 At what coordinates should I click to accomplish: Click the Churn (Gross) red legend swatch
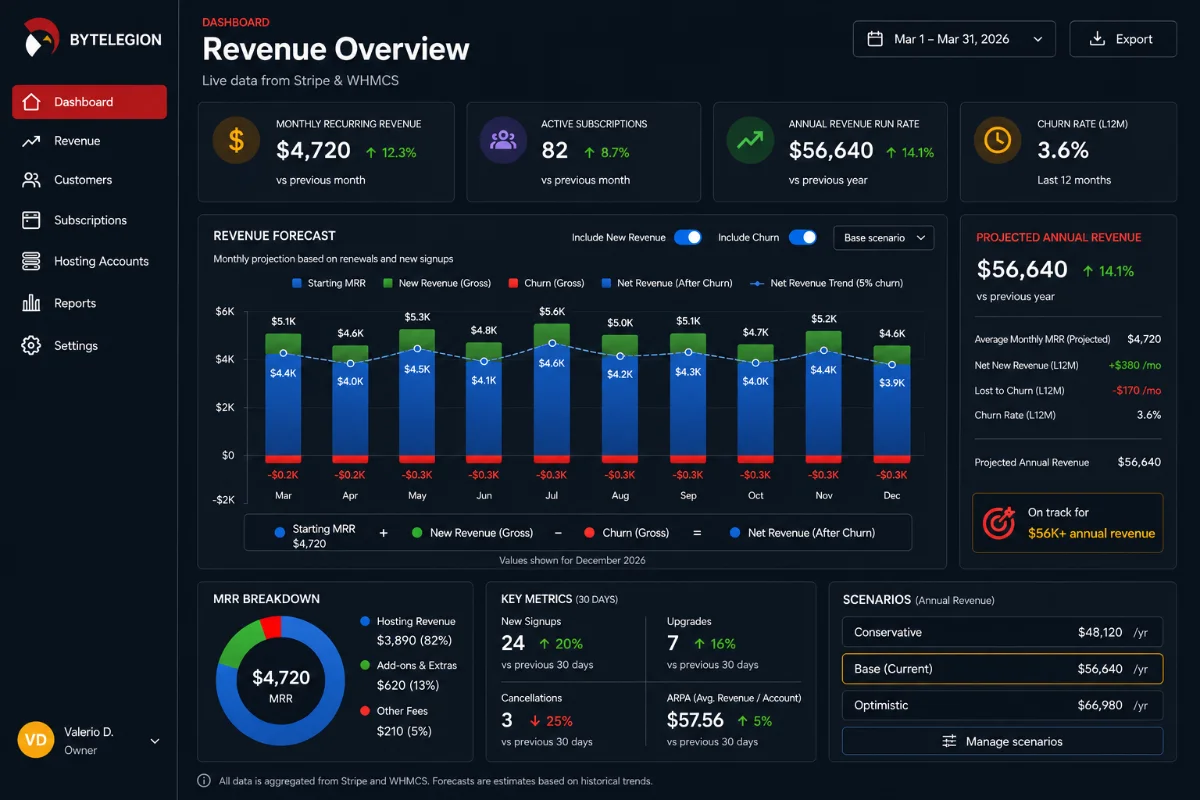coord(513,283)
